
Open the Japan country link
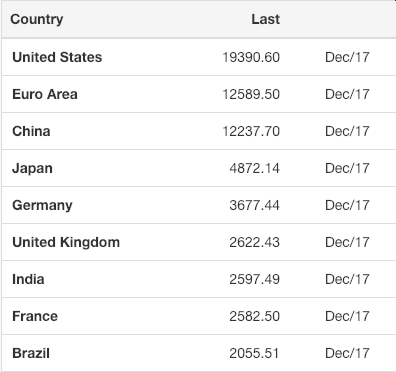[x=32, y=168]
